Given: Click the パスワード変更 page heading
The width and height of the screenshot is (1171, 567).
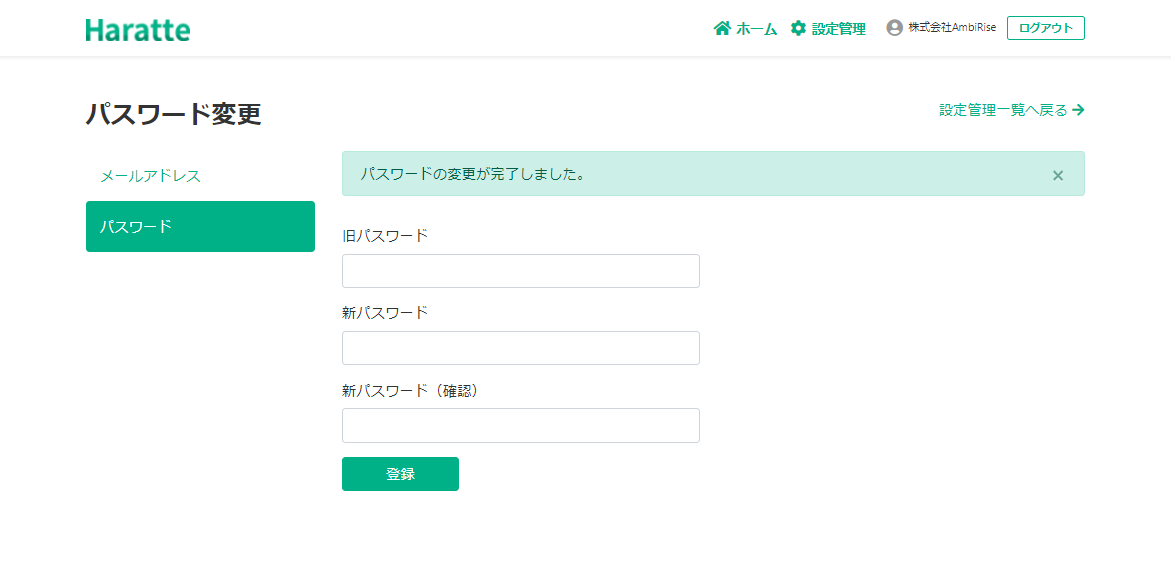Looking at the screenshot, I should click(173, 114).
